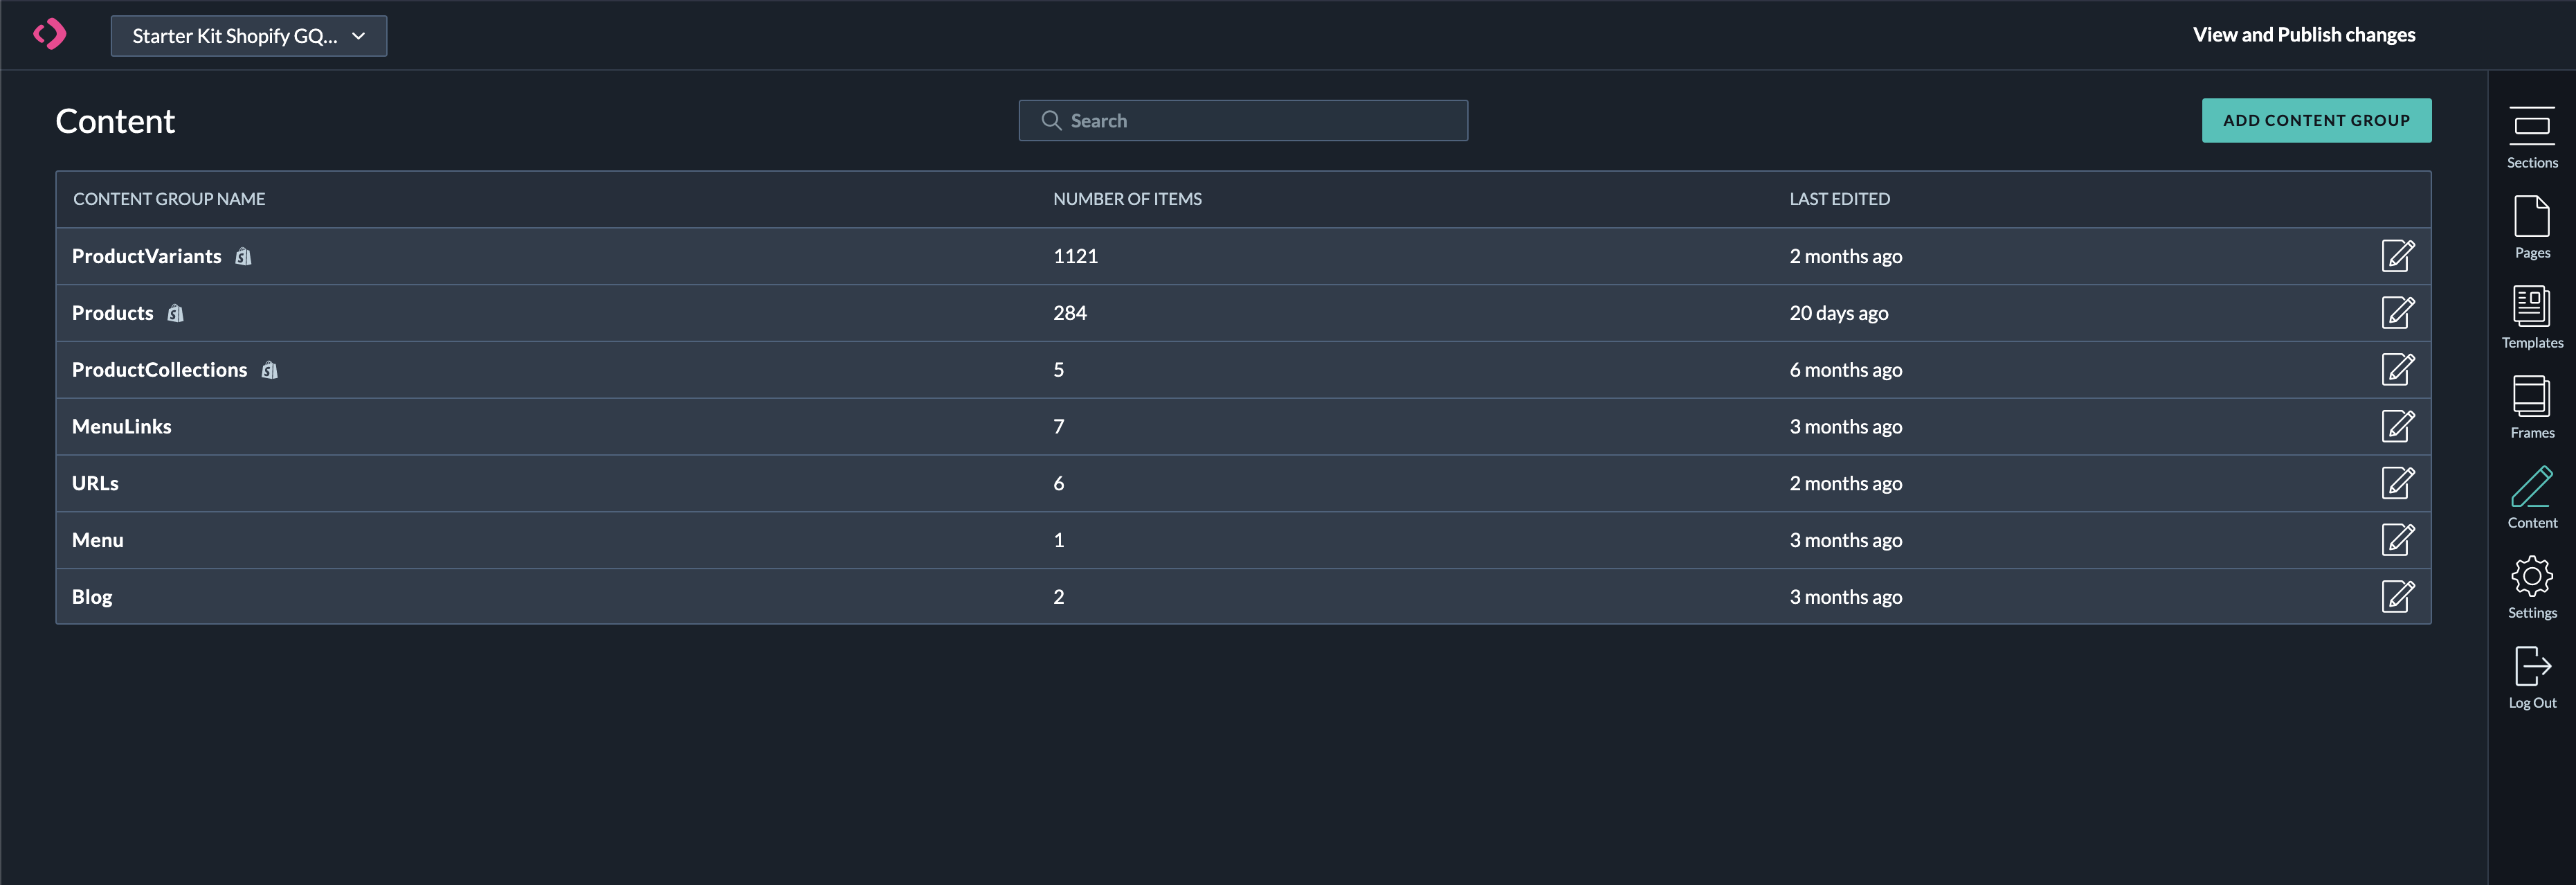The height and width of the screenshot is (885, 2576).
Task: Click the Add Content Group button
Action: (x=2315, y=120)
